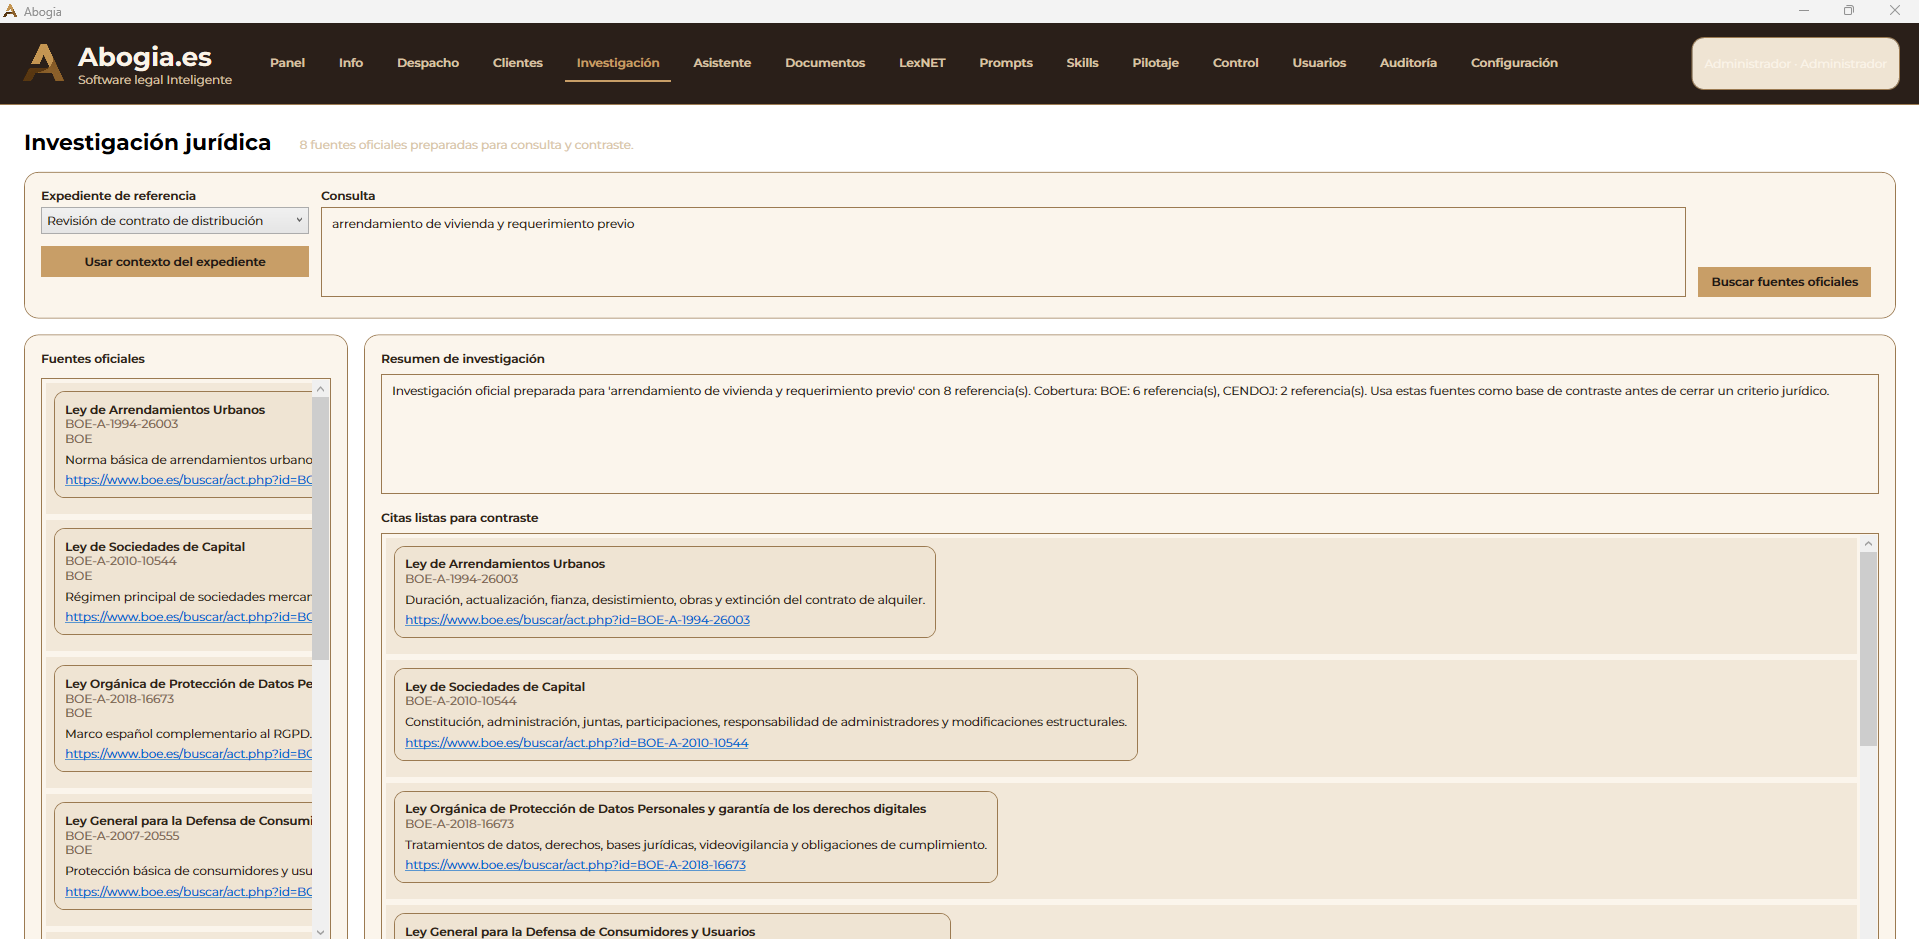Minimize the Abogia window
Image resolution: width=1919 pixels, height=939 pixels.
coord(1803,11)
